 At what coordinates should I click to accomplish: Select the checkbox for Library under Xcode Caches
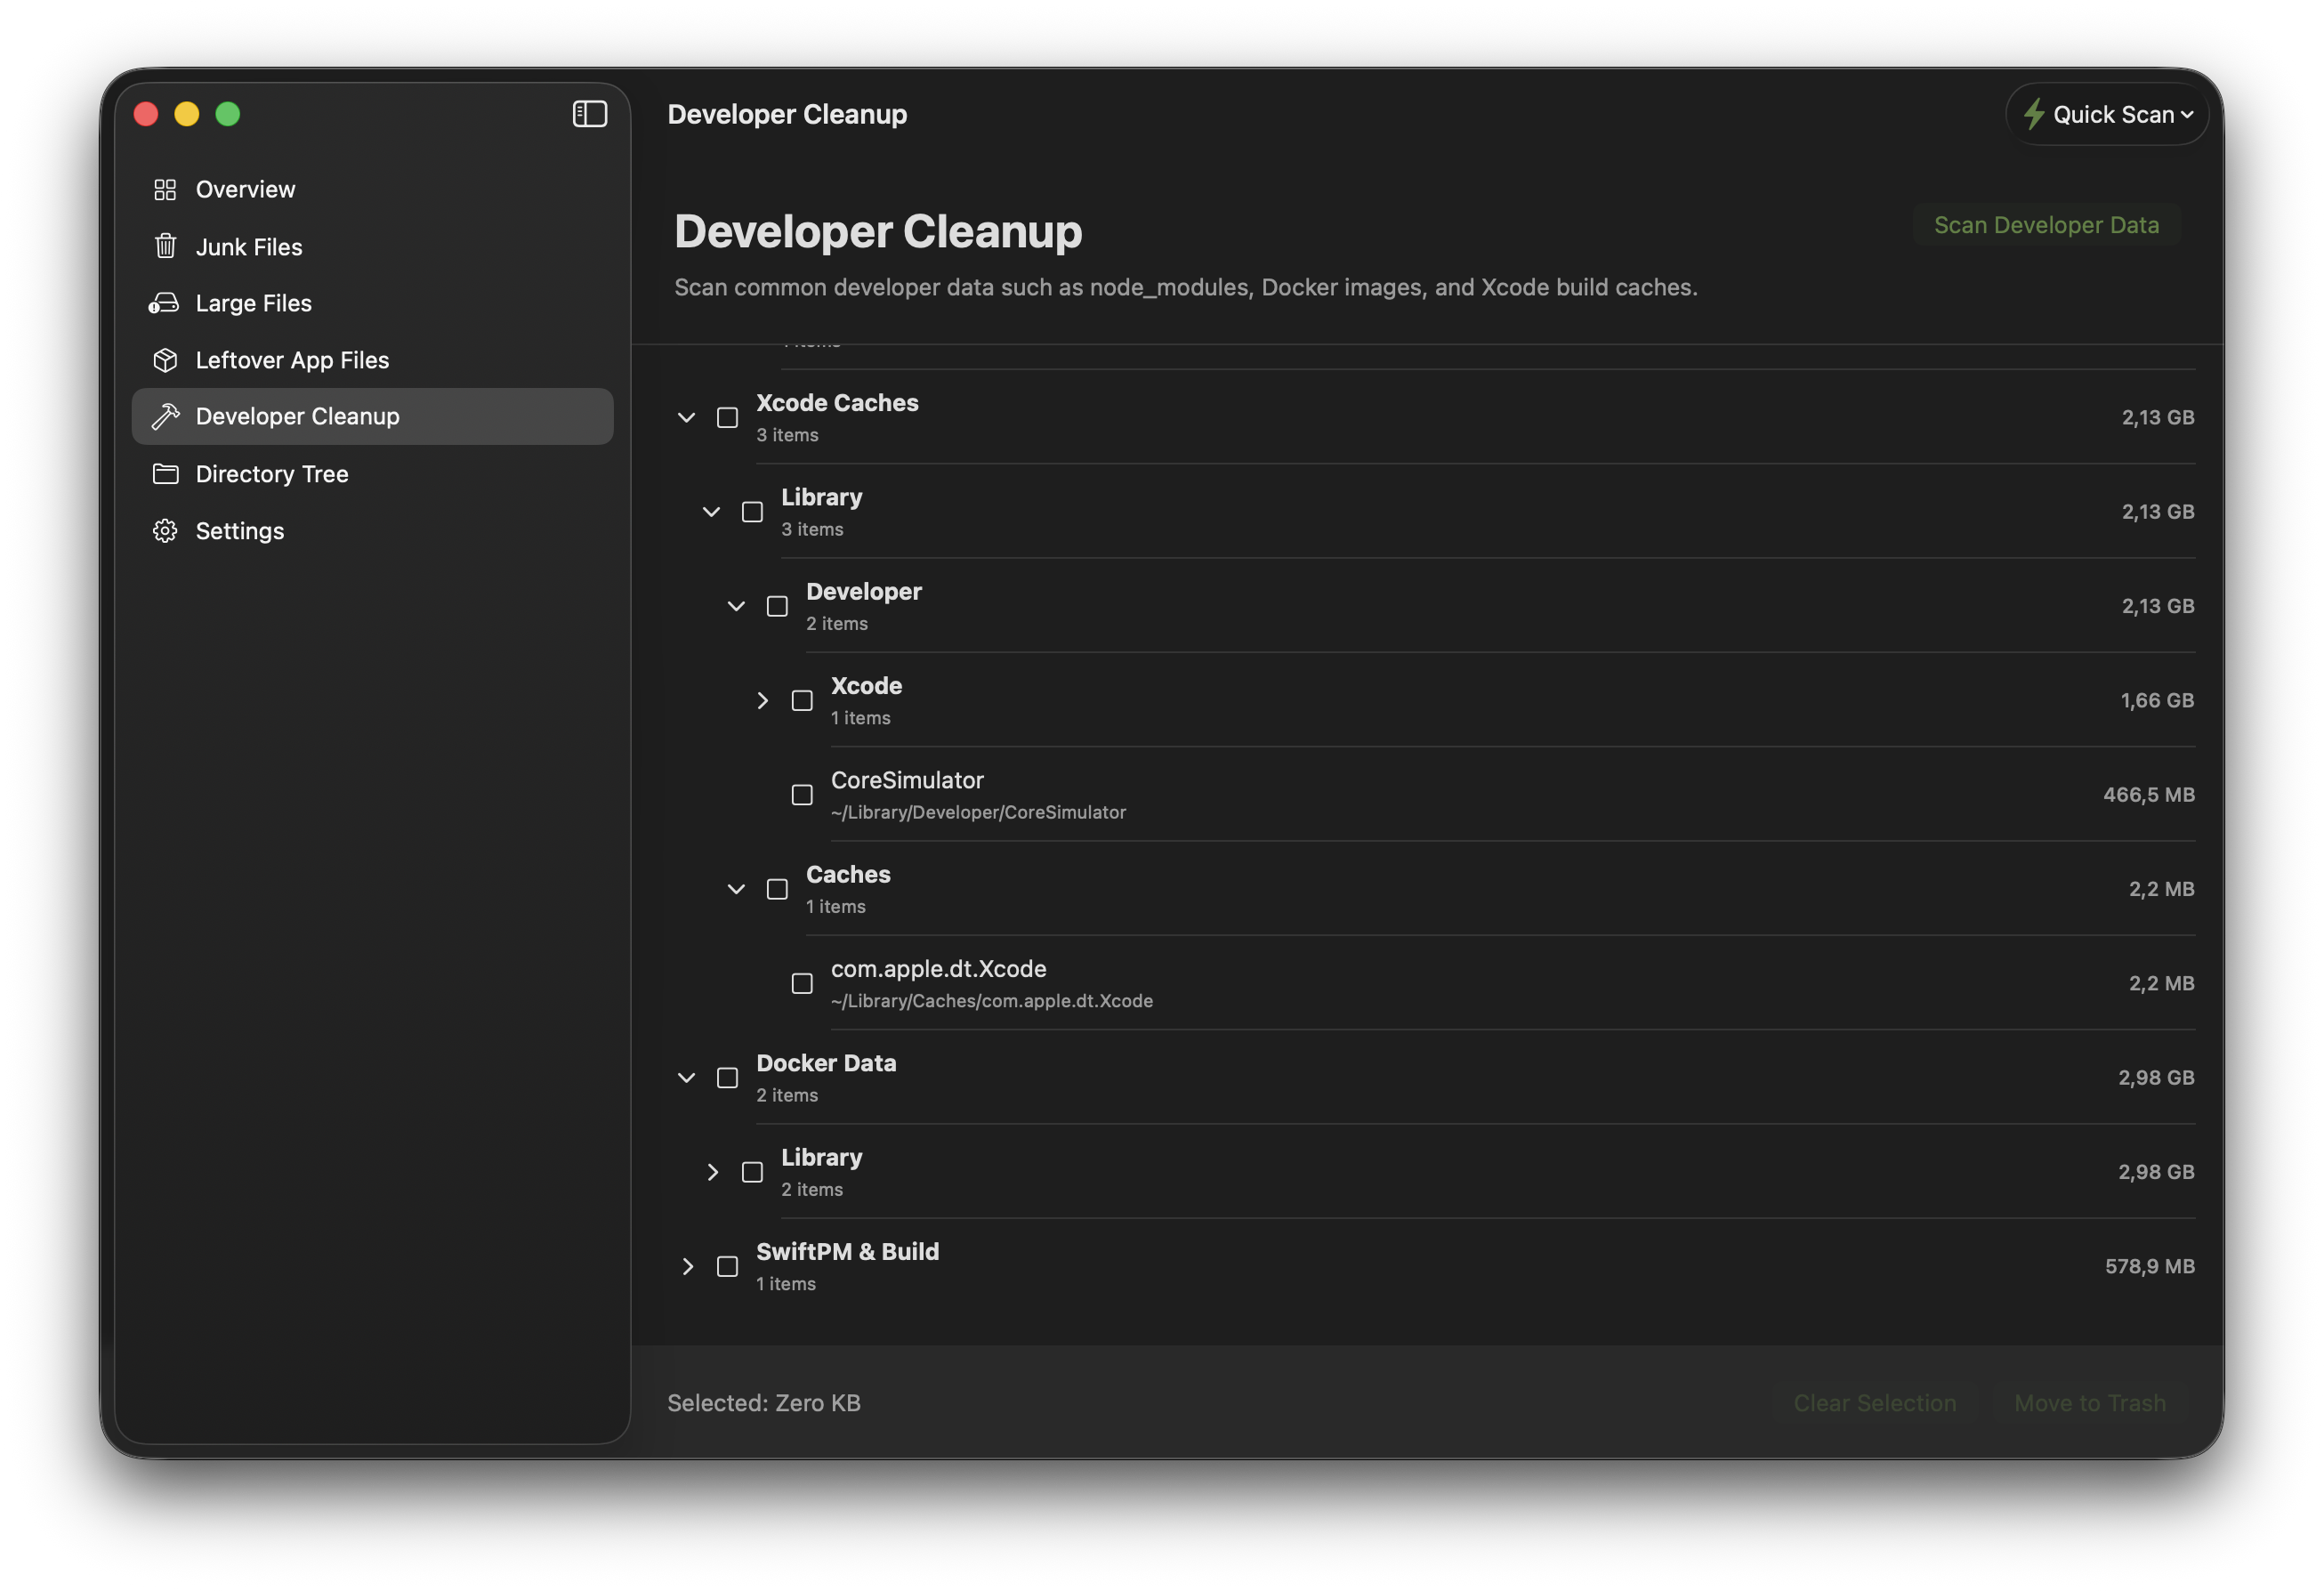(x=752, y=512)
